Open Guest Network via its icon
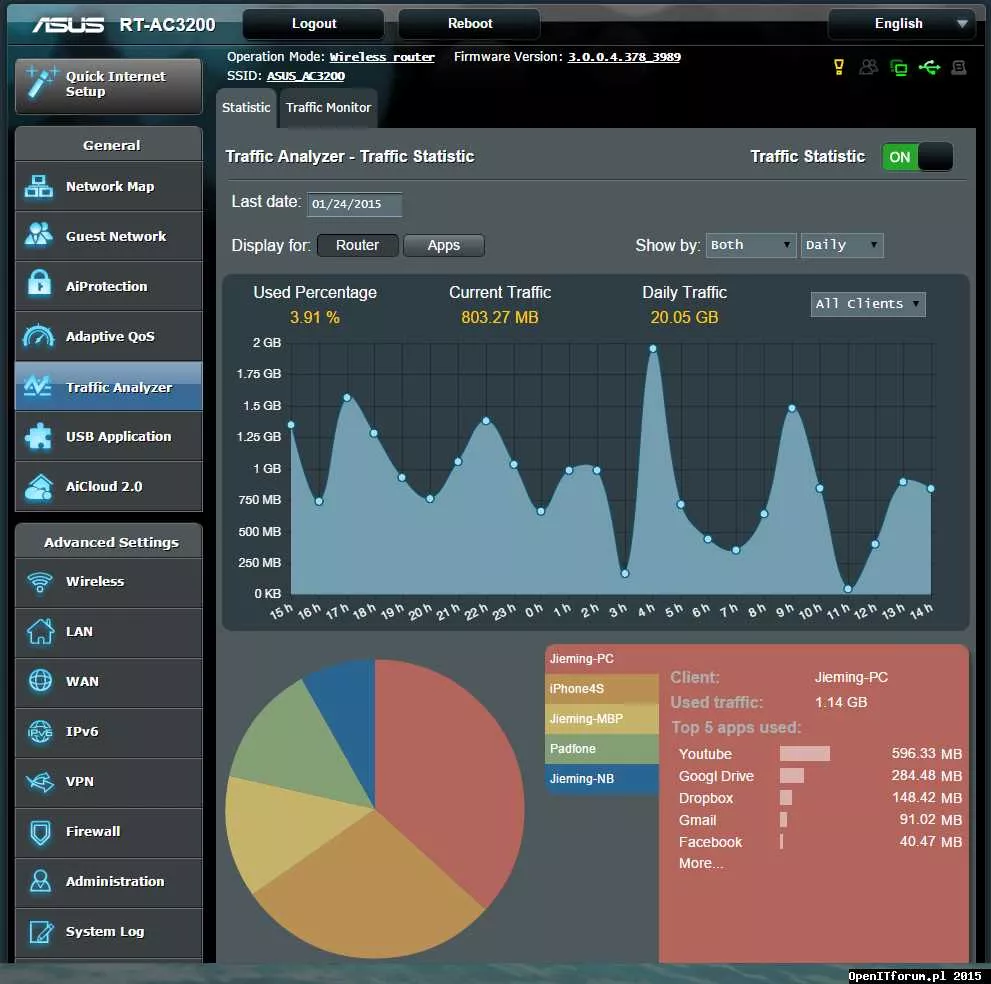 click(x=39, y=235)
